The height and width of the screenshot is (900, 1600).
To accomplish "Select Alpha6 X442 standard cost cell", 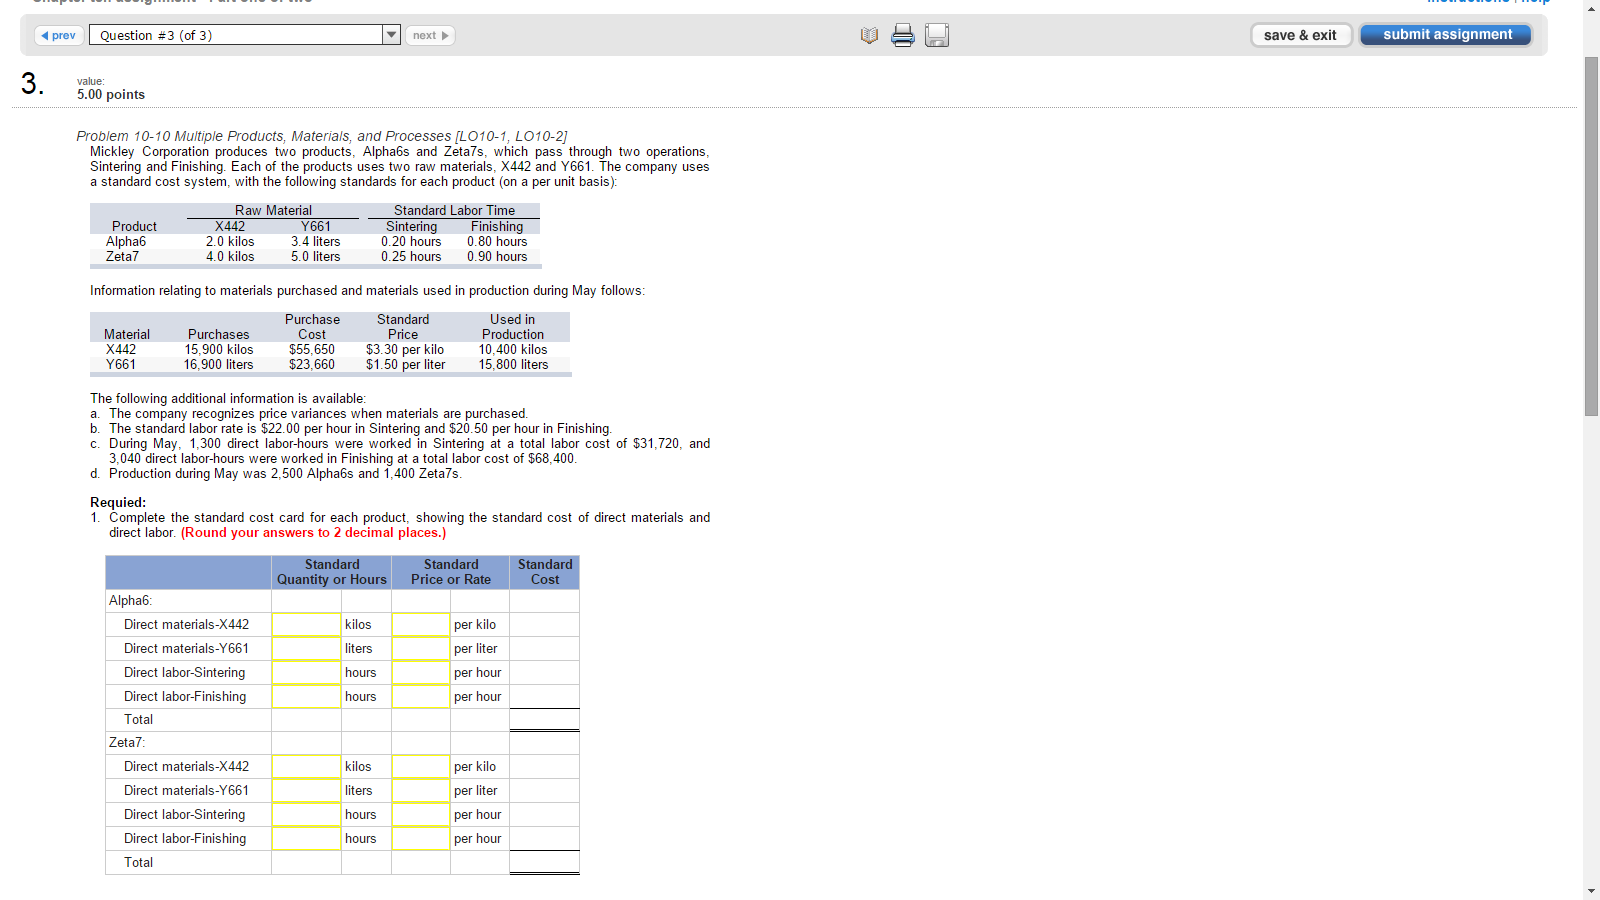I will coord(545,625).
